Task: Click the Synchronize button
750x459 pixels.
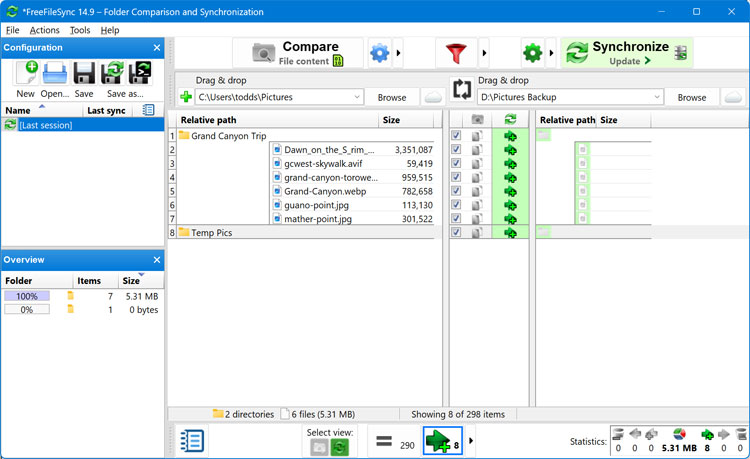Action: click(627, 53)
